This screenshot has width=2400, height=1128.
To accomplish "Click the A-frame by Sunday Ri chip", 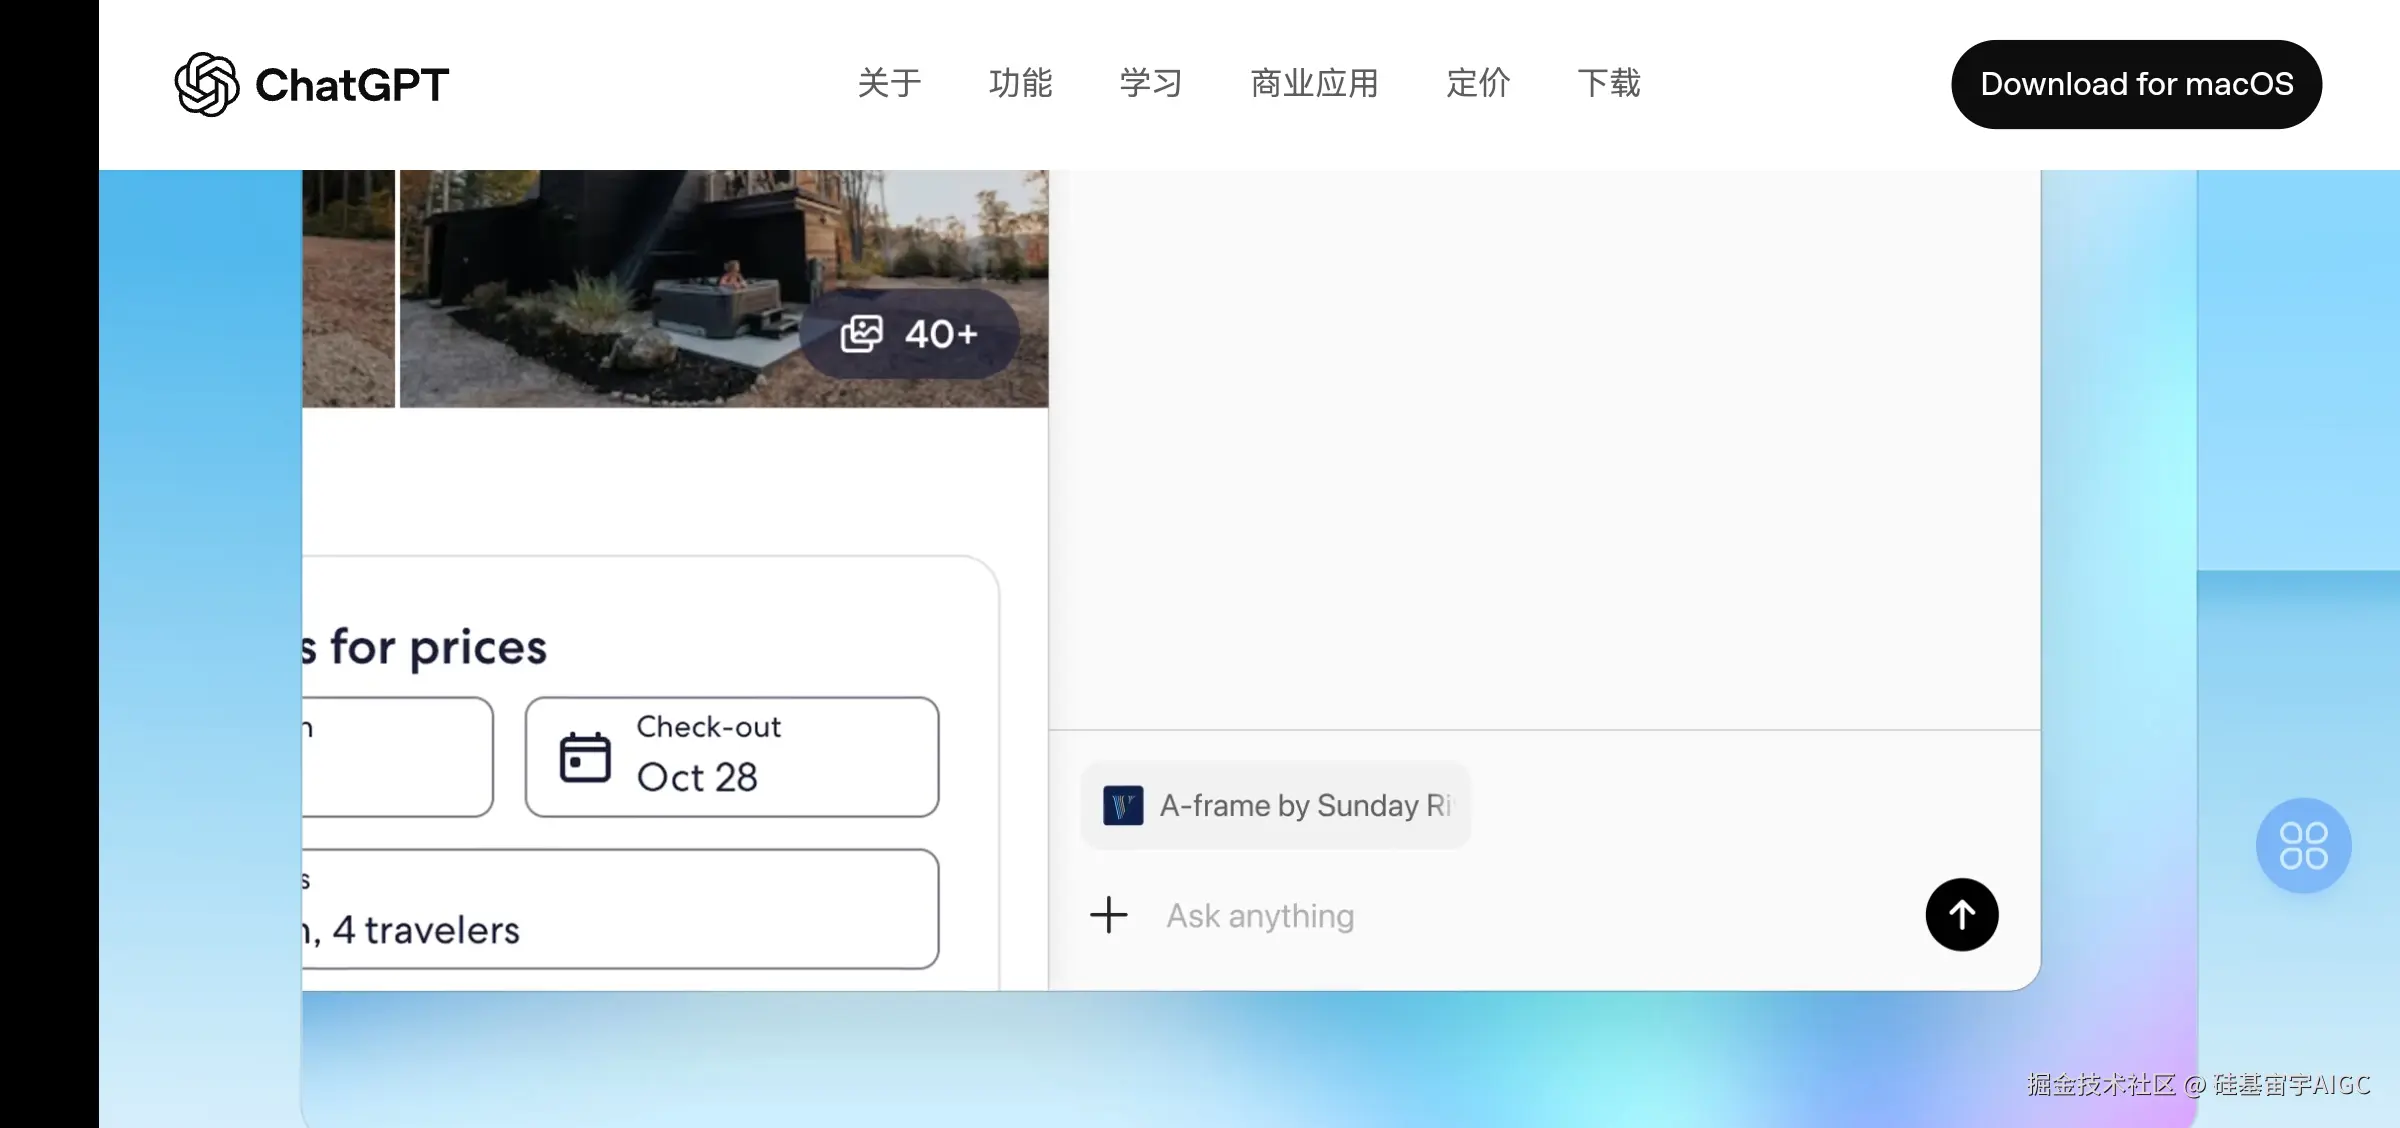I will click(x=1277, y=806).
